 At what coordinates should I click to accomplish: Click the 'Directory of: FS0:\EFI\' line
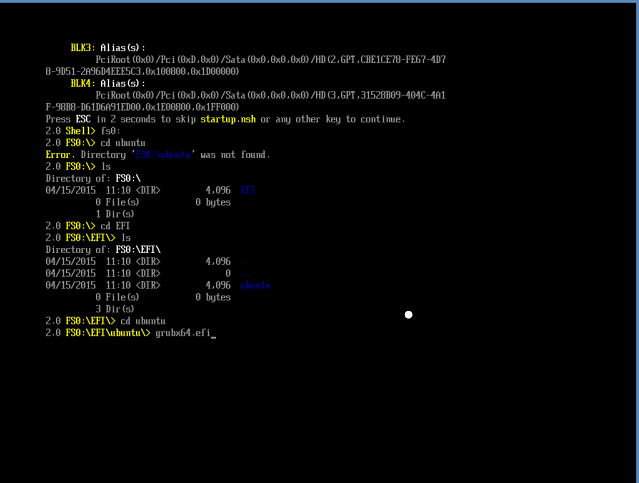(x=103, y=249)
